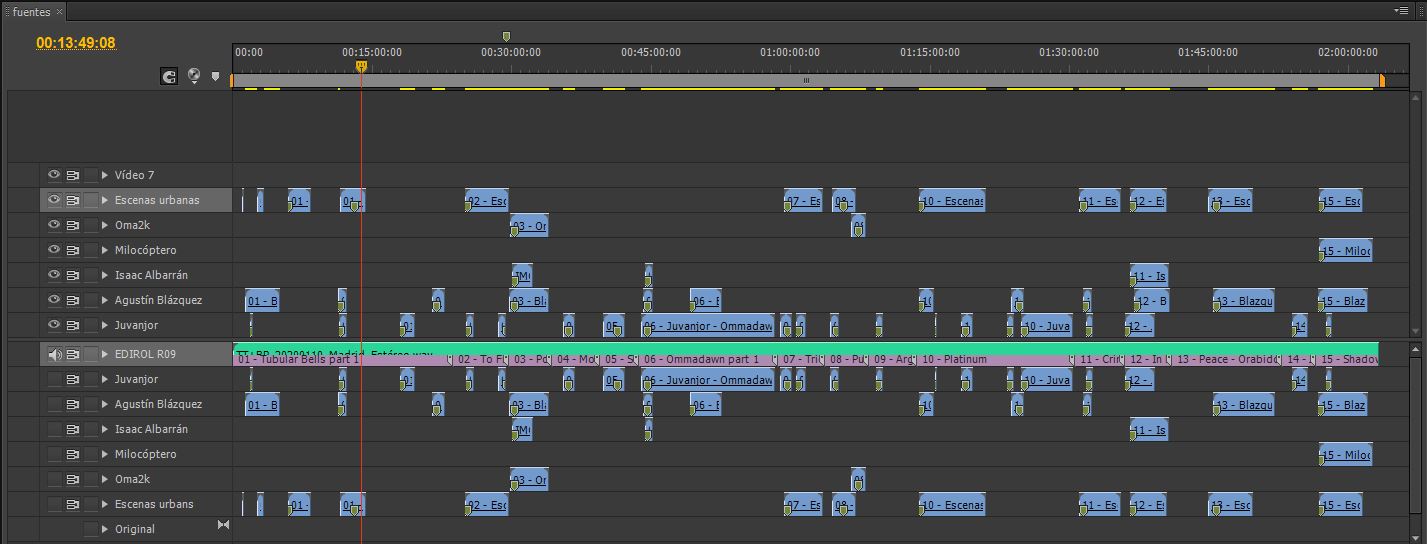Add an unnumbered marker with the marker icon
The height and width of the screenshot is (544, 1427).
click(x=215, y=76)
